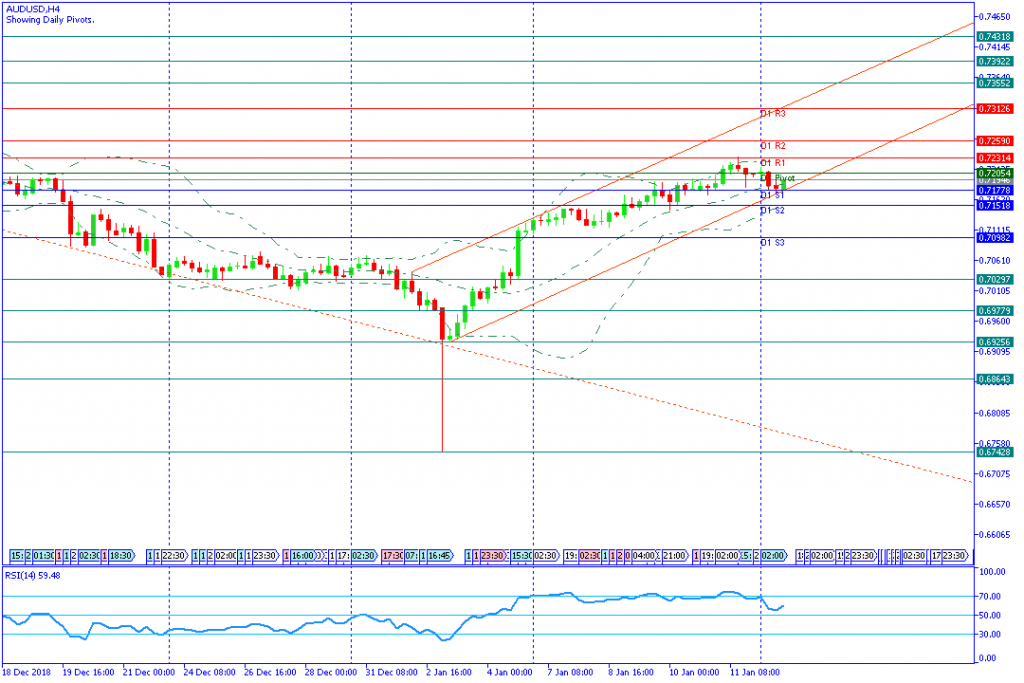Click the 0.67428 price level tag
The width and height of the screenshot is (1024, 683).
point(995,452)
